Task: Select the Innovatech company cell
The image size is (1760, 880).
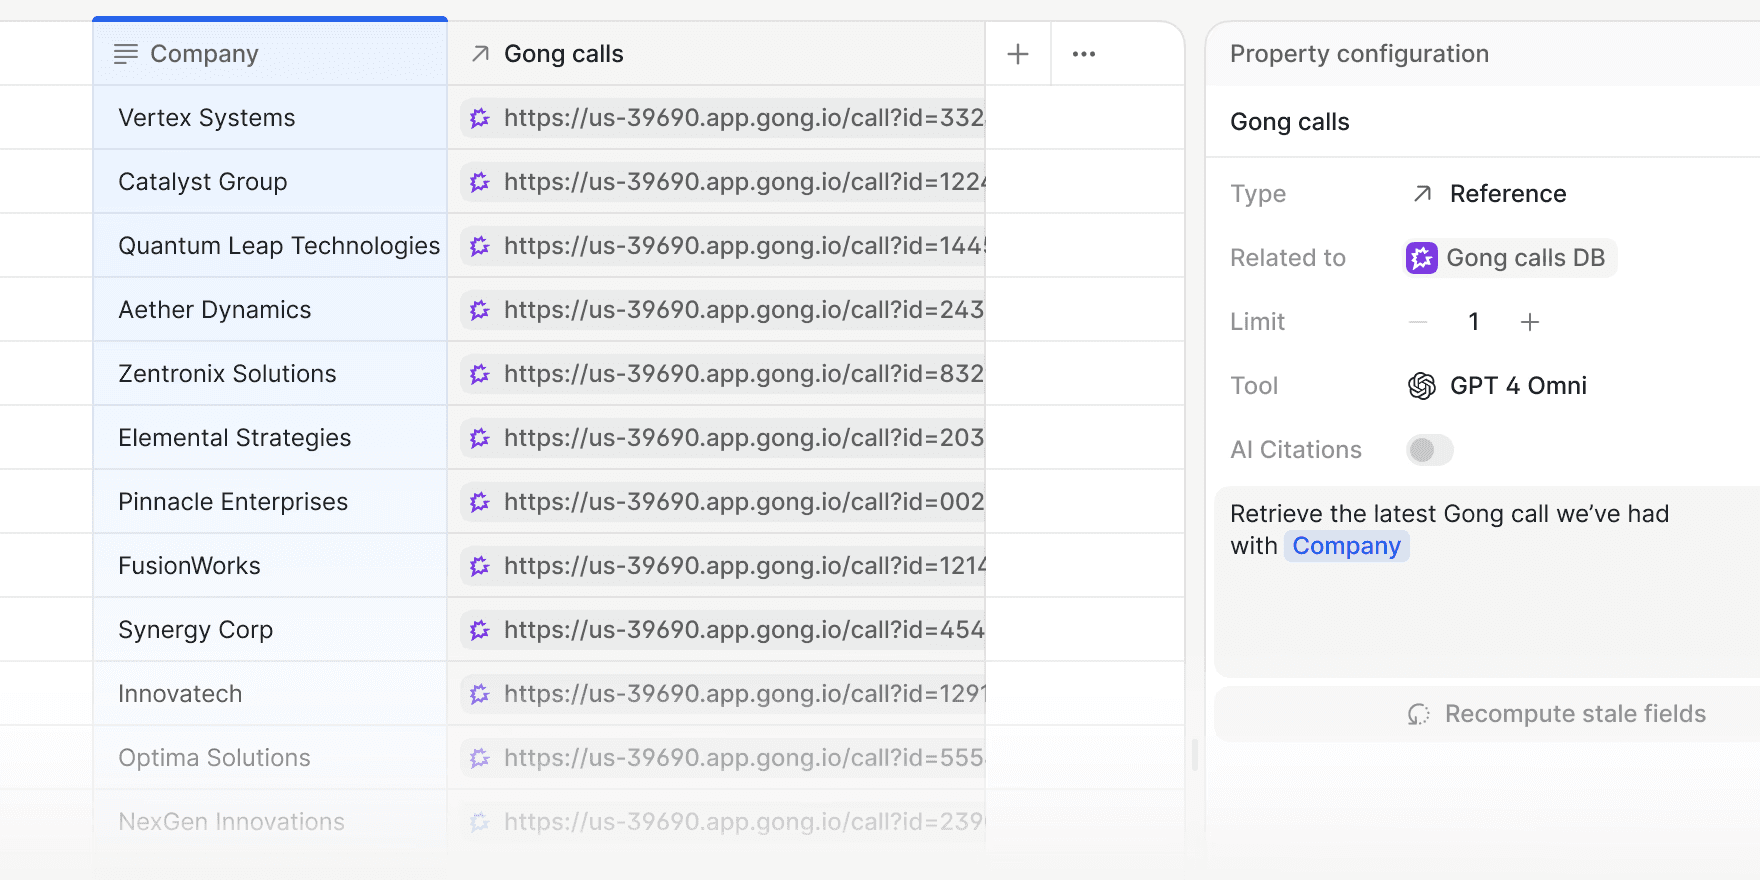Action: coord(270,694)
